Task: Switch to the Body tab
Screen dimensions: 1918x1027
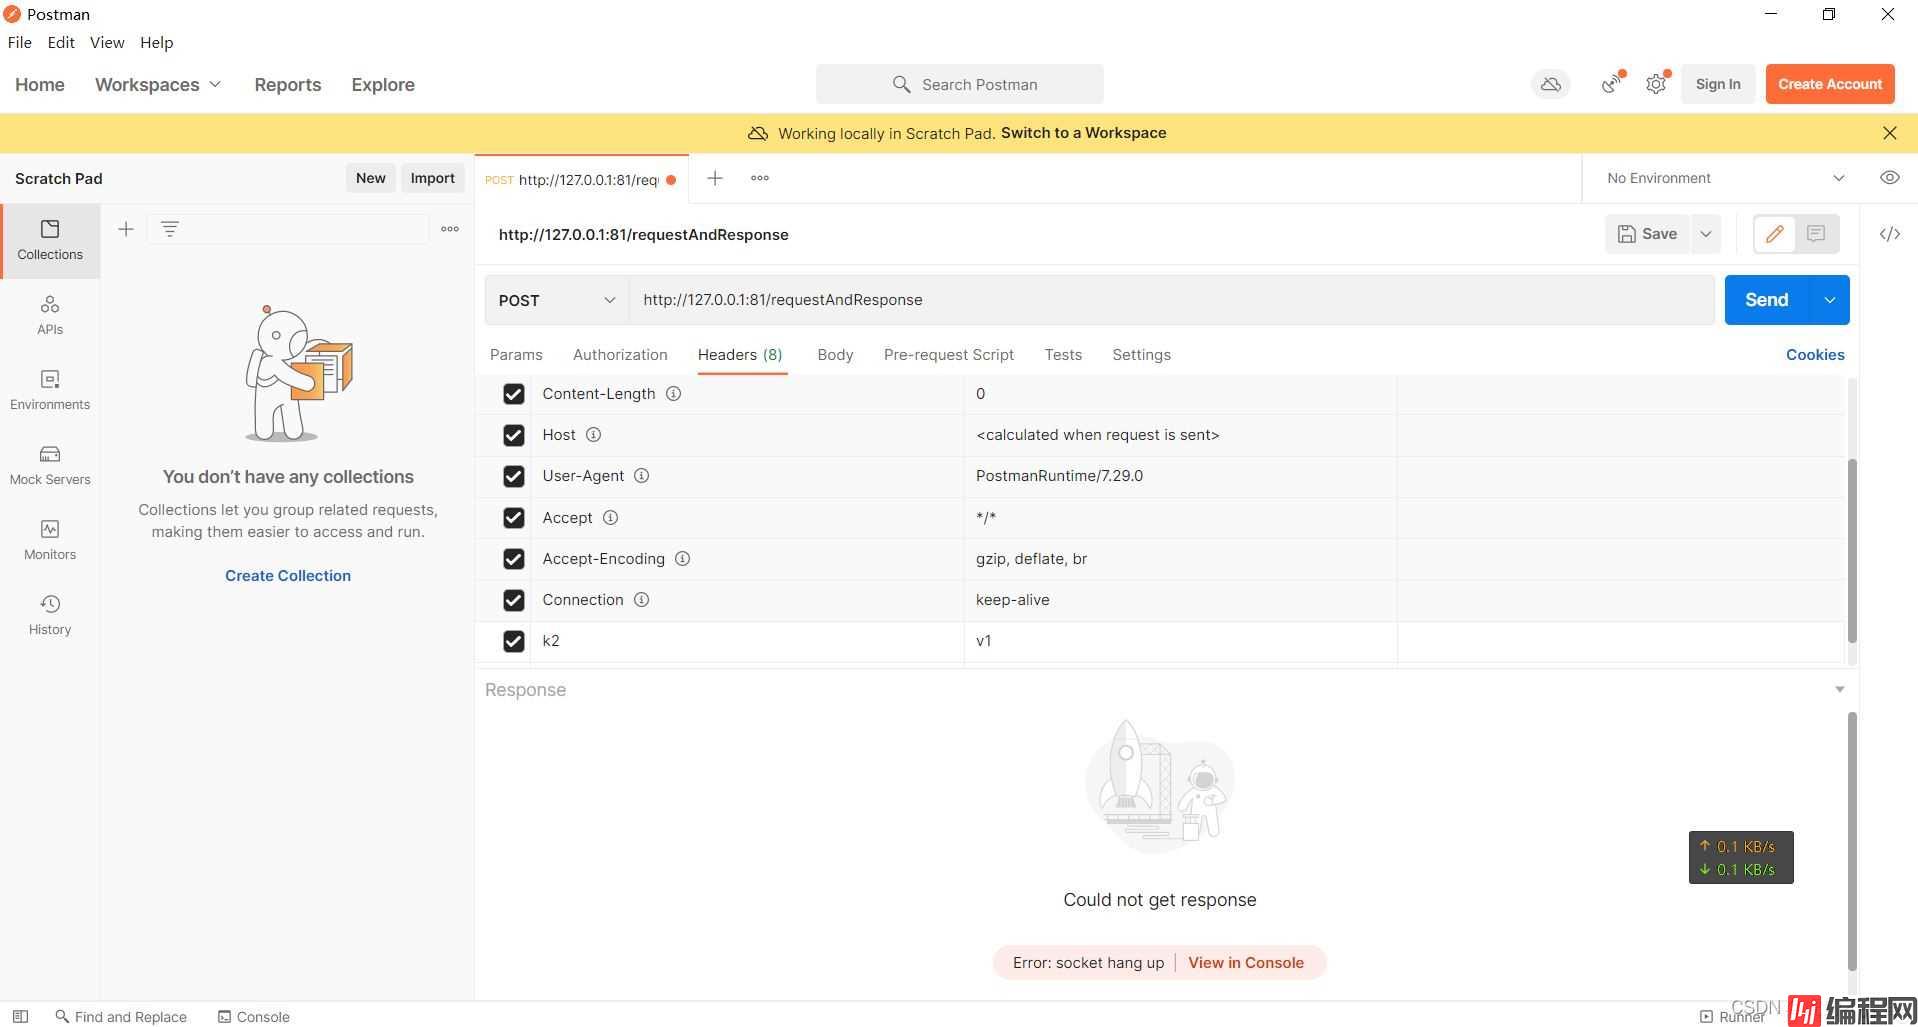Action: pyautogui.click(x=835, y=355)
